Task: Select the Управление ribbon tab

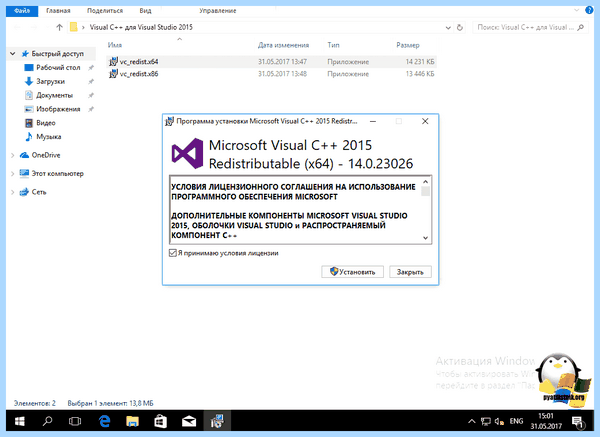Action: (217, 11)
